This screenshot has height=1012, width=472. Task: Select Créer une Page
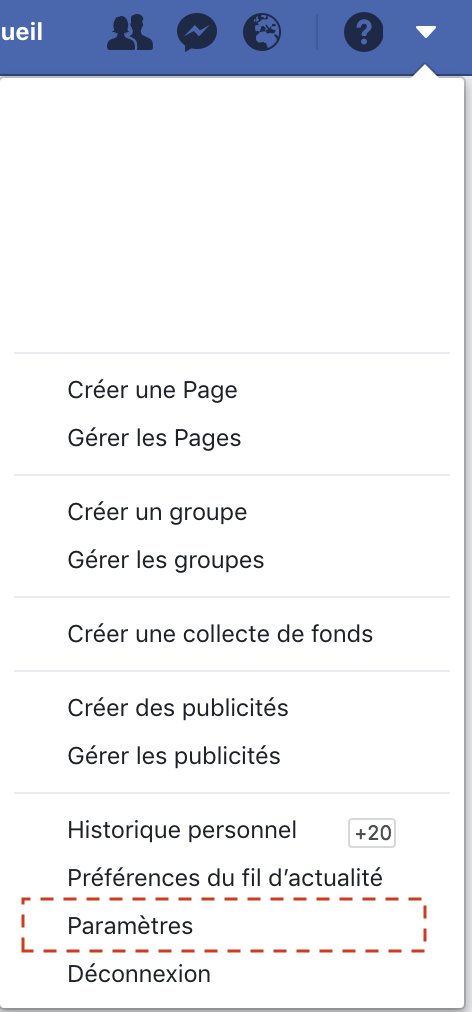click(152, 390)
